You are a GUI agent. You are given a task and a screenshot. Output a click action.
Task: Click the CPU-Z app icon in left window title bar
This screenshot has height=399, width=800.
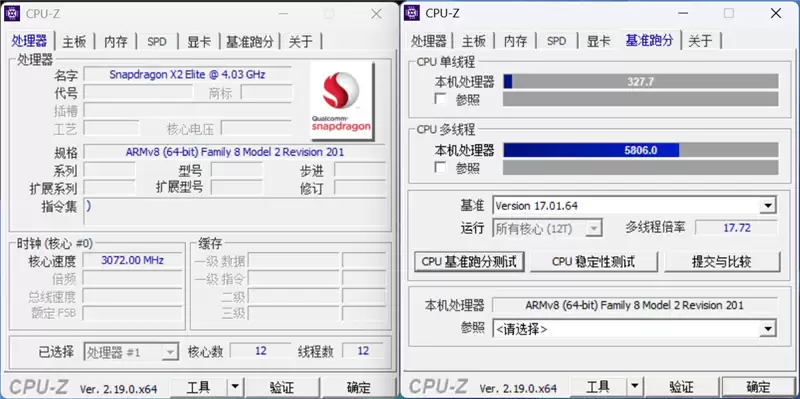pyautogui.click(x=12, y=13)
